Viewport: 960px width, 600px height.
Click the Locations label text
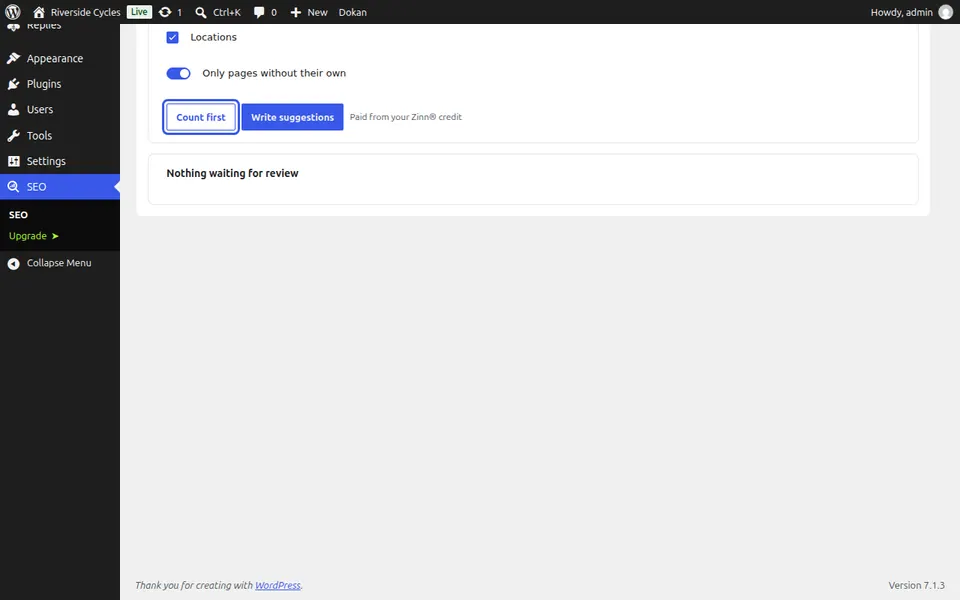point(214,37)
